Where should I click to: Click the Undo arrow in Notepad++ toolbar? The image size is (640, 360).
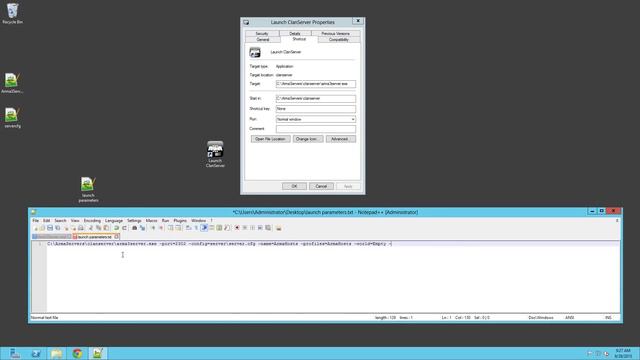click(x=116, y=228)
